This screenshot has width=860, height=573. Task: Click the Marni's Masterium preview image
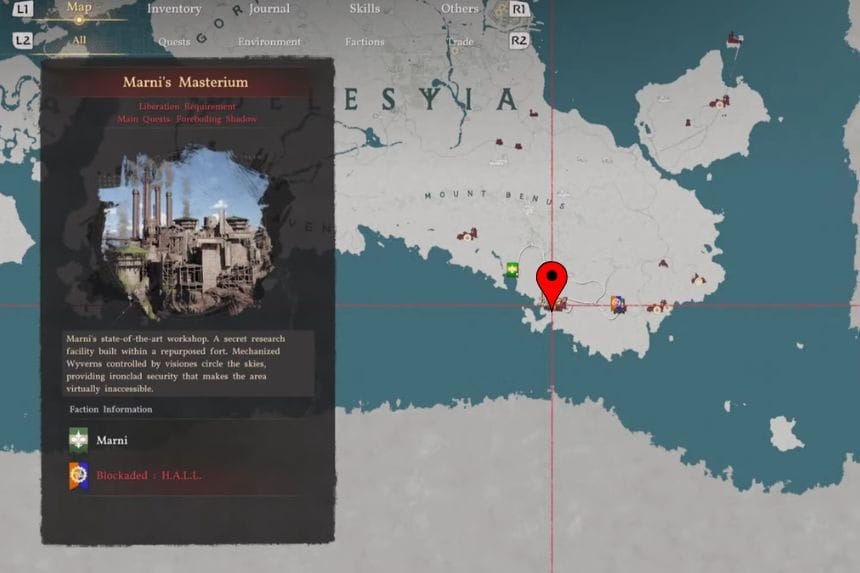point(186,233)
